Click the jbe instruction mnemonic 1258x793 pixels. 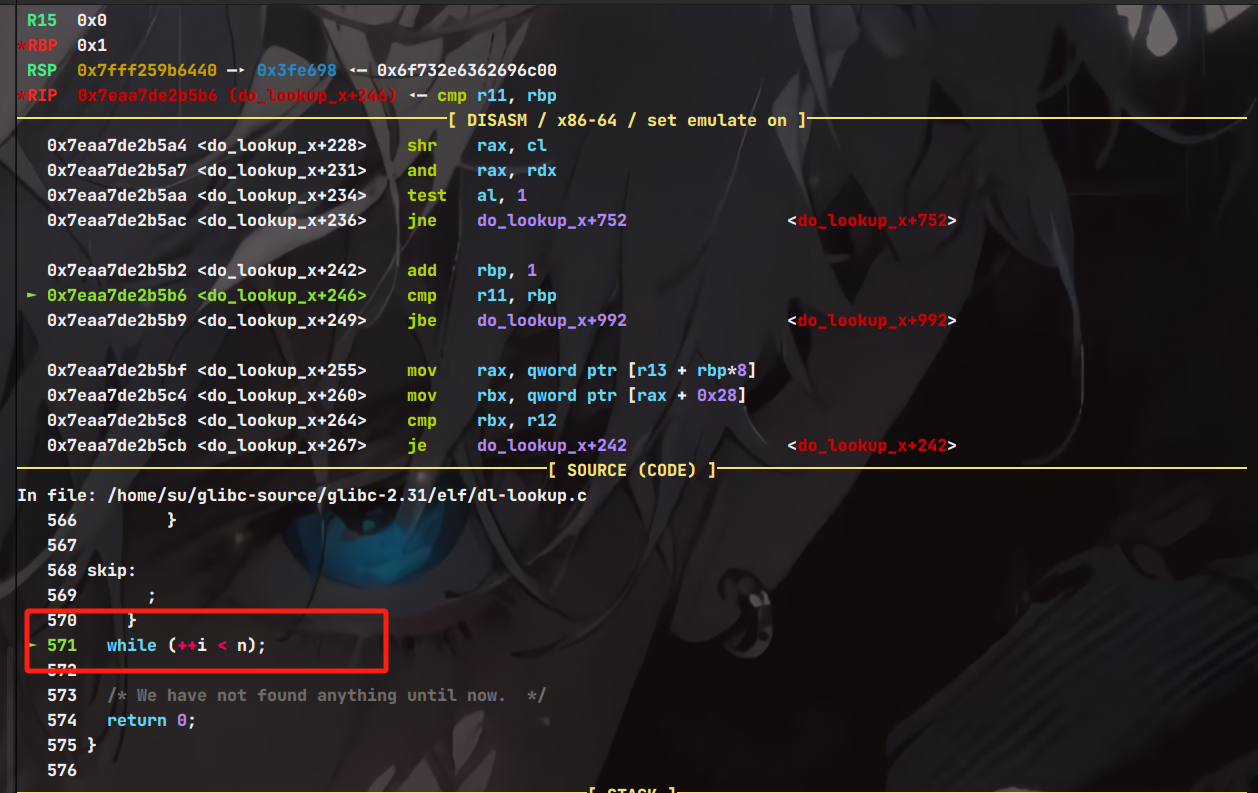pyautogui.click(x=422, y=320)
